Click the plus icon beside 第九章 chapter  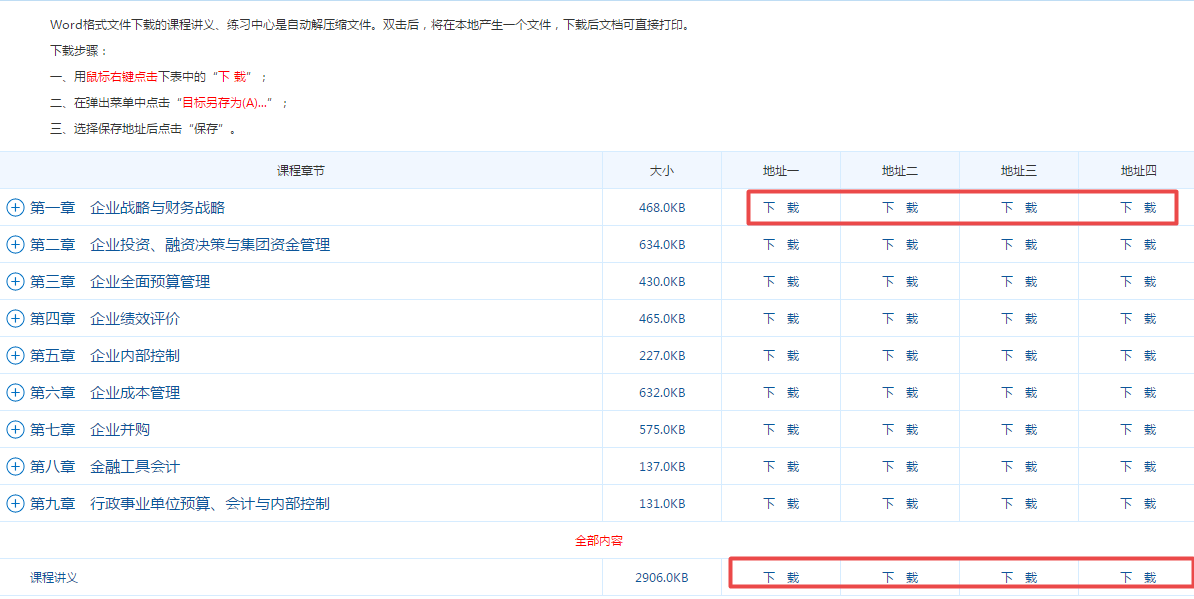(x=15, y=504)
